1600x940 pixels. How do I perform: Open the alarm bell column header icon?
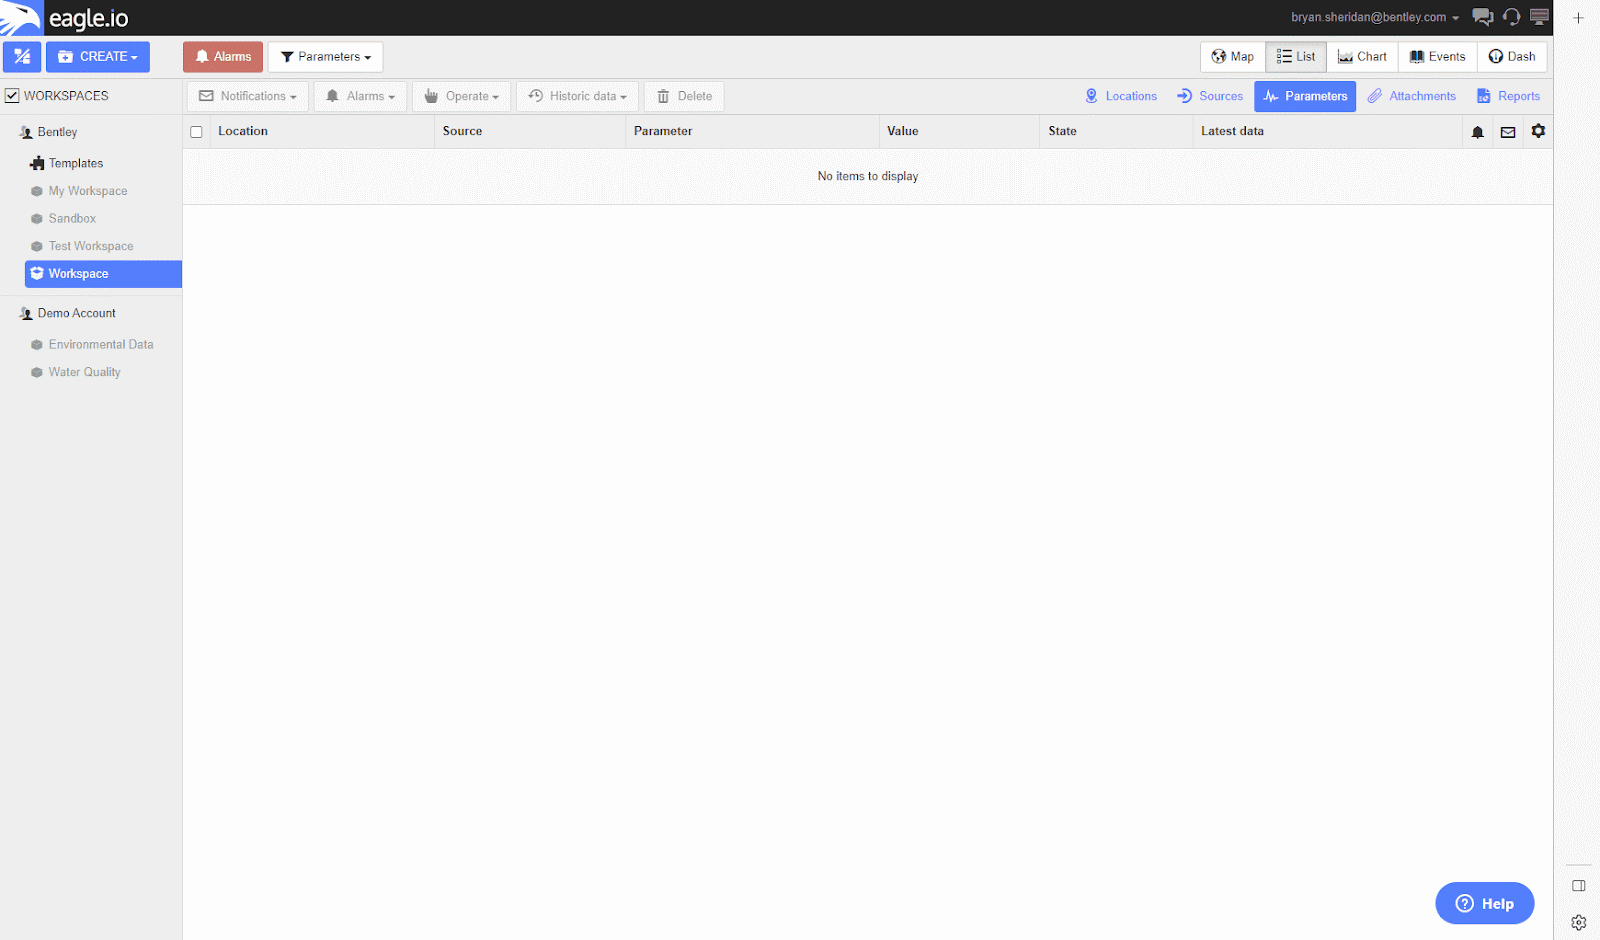click(1477, 132)
